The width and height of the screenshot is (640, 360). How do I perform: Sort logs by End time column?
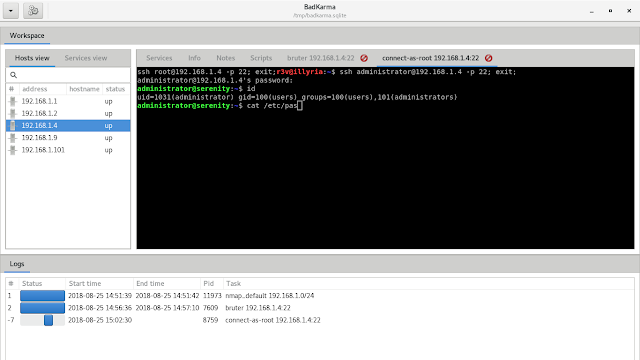[167, 284]
